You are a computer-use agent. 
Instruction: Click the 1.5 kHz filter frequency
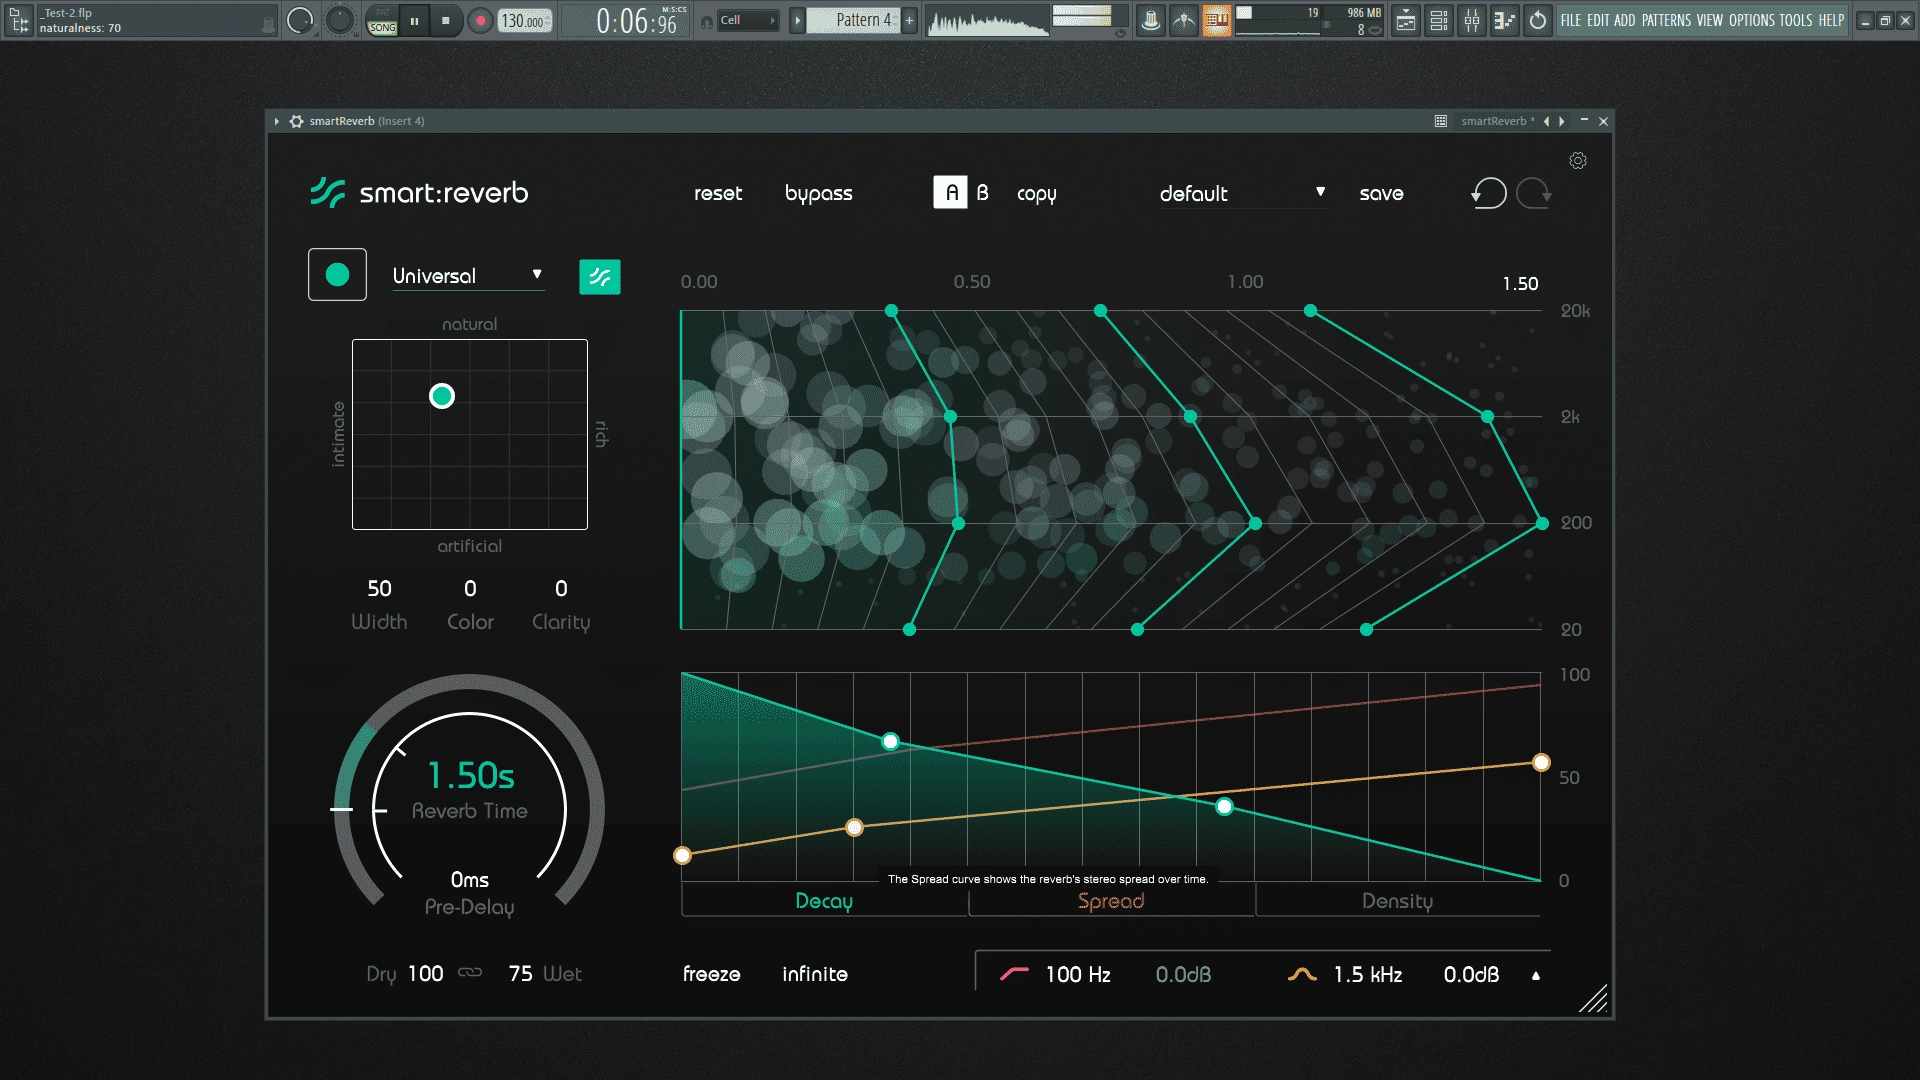[1368, 974]
